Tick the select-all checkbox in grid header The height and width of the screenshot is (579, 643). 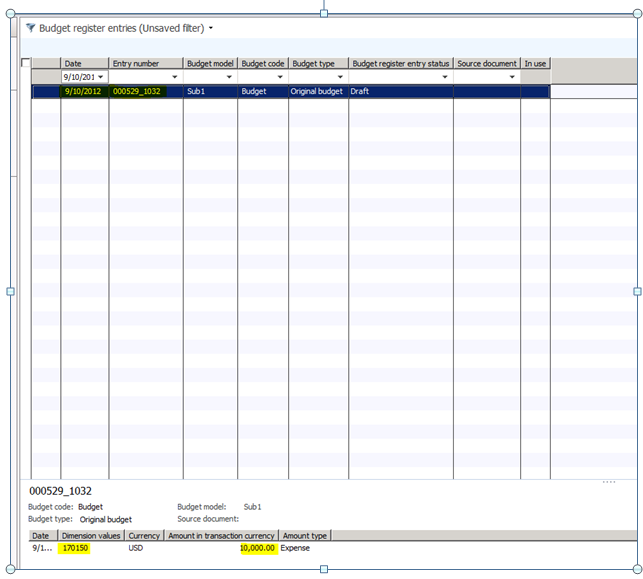25,63
